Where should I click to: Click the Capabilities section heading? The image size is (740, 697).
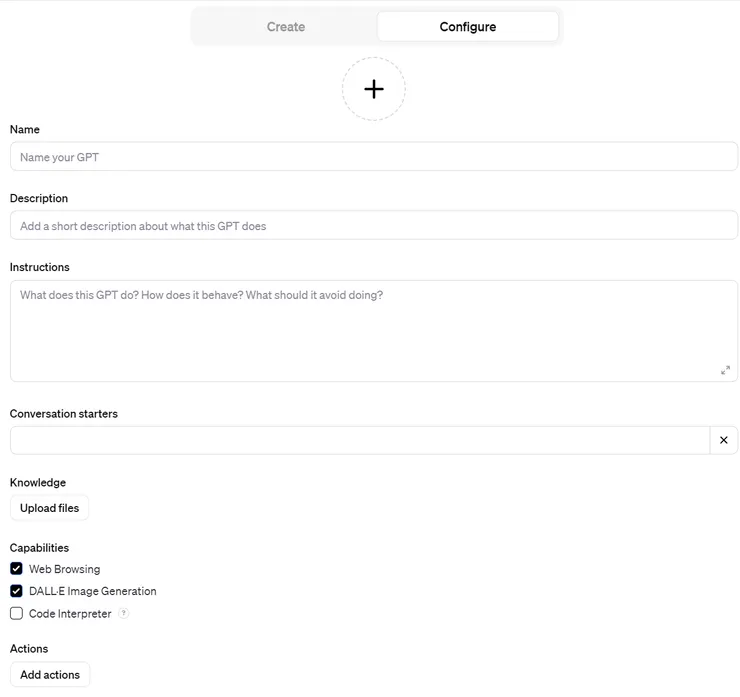click(x=40, y=548)
